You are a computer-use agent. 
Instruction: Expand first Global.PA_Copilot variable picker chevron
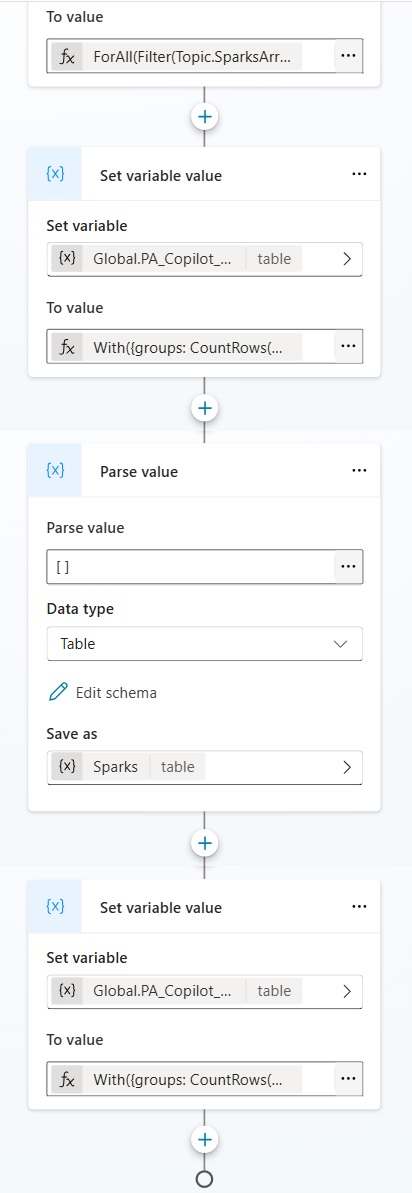pyautogui.click(x=347, y=259)
